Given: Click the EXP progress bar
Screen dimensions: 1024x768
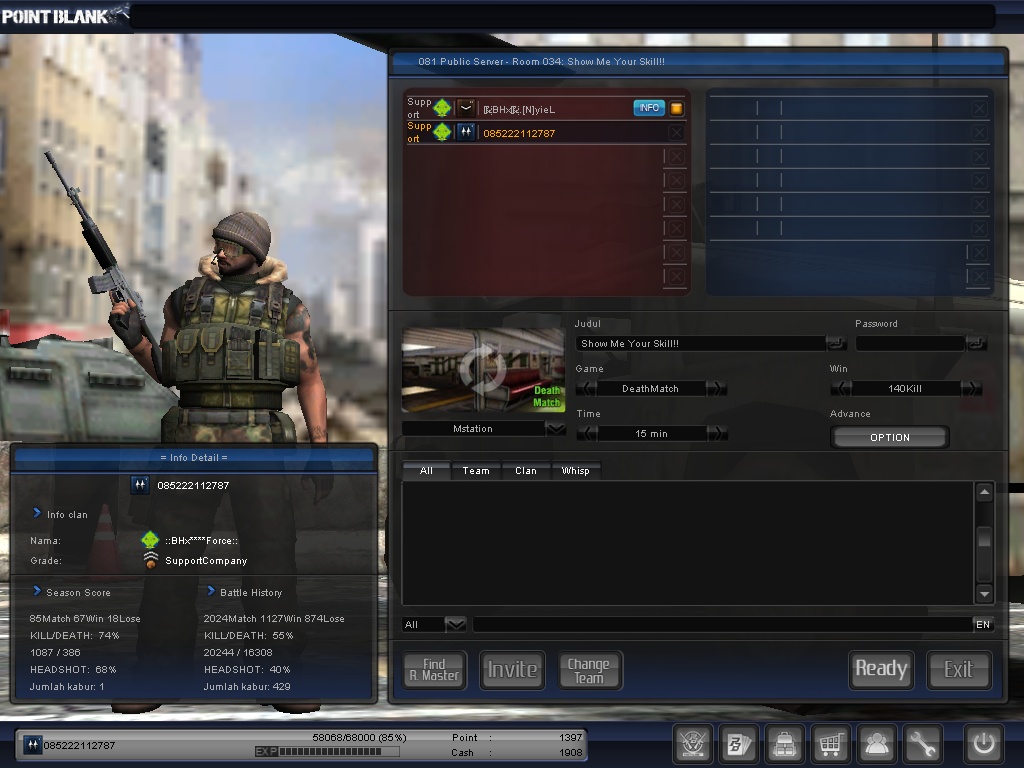Looking at the screenshot, I should point(330,749).
